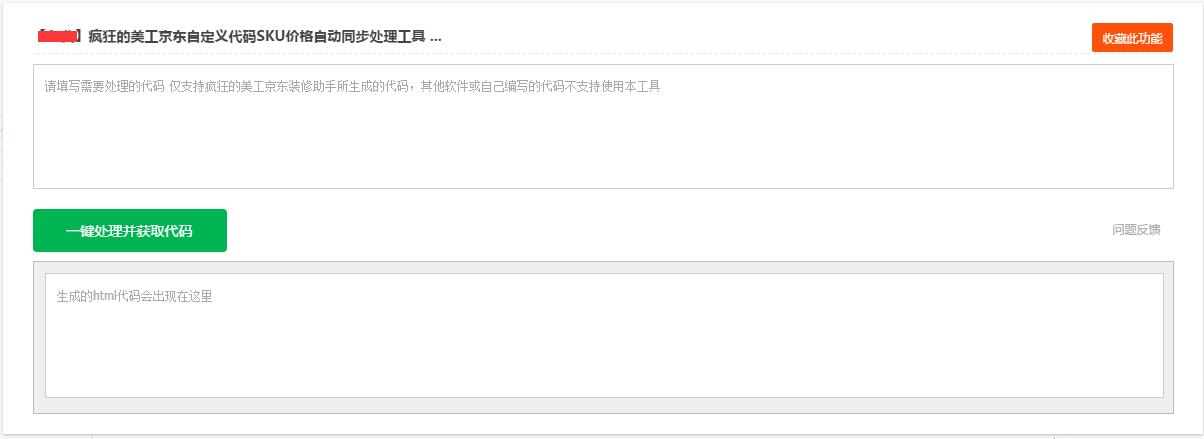Image resolution: width=1204 pixels, height=439 pixels.
Task: Click the heading phrase 价格自动同步处理工具
Action: tap(355, 37)
